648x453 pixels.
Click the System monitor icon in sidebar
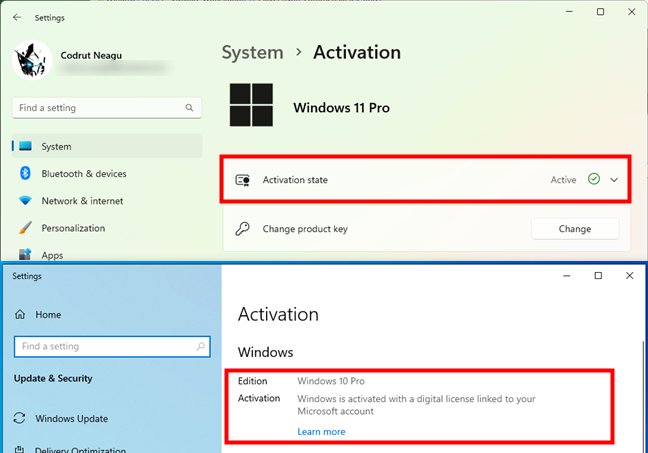click(x=25, y=146)
